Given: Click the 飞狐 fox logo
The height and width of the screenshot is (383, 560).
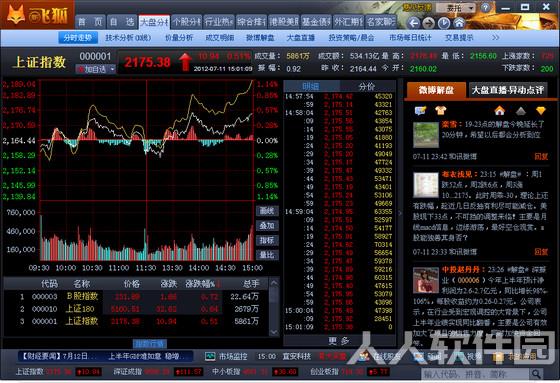Looking at the screenshot, I should pos(37,14).
